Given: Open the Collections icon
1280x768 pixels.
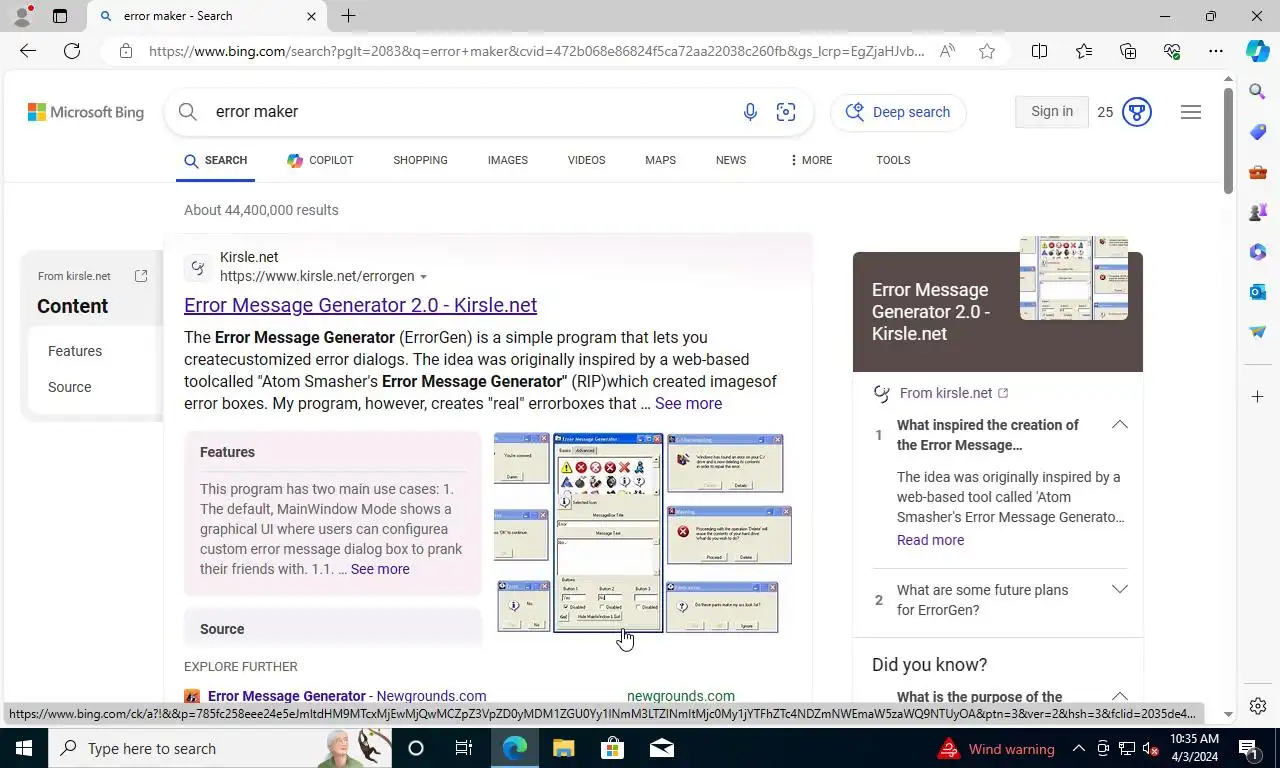Looking at the screenshot, I should point(1128,51).
